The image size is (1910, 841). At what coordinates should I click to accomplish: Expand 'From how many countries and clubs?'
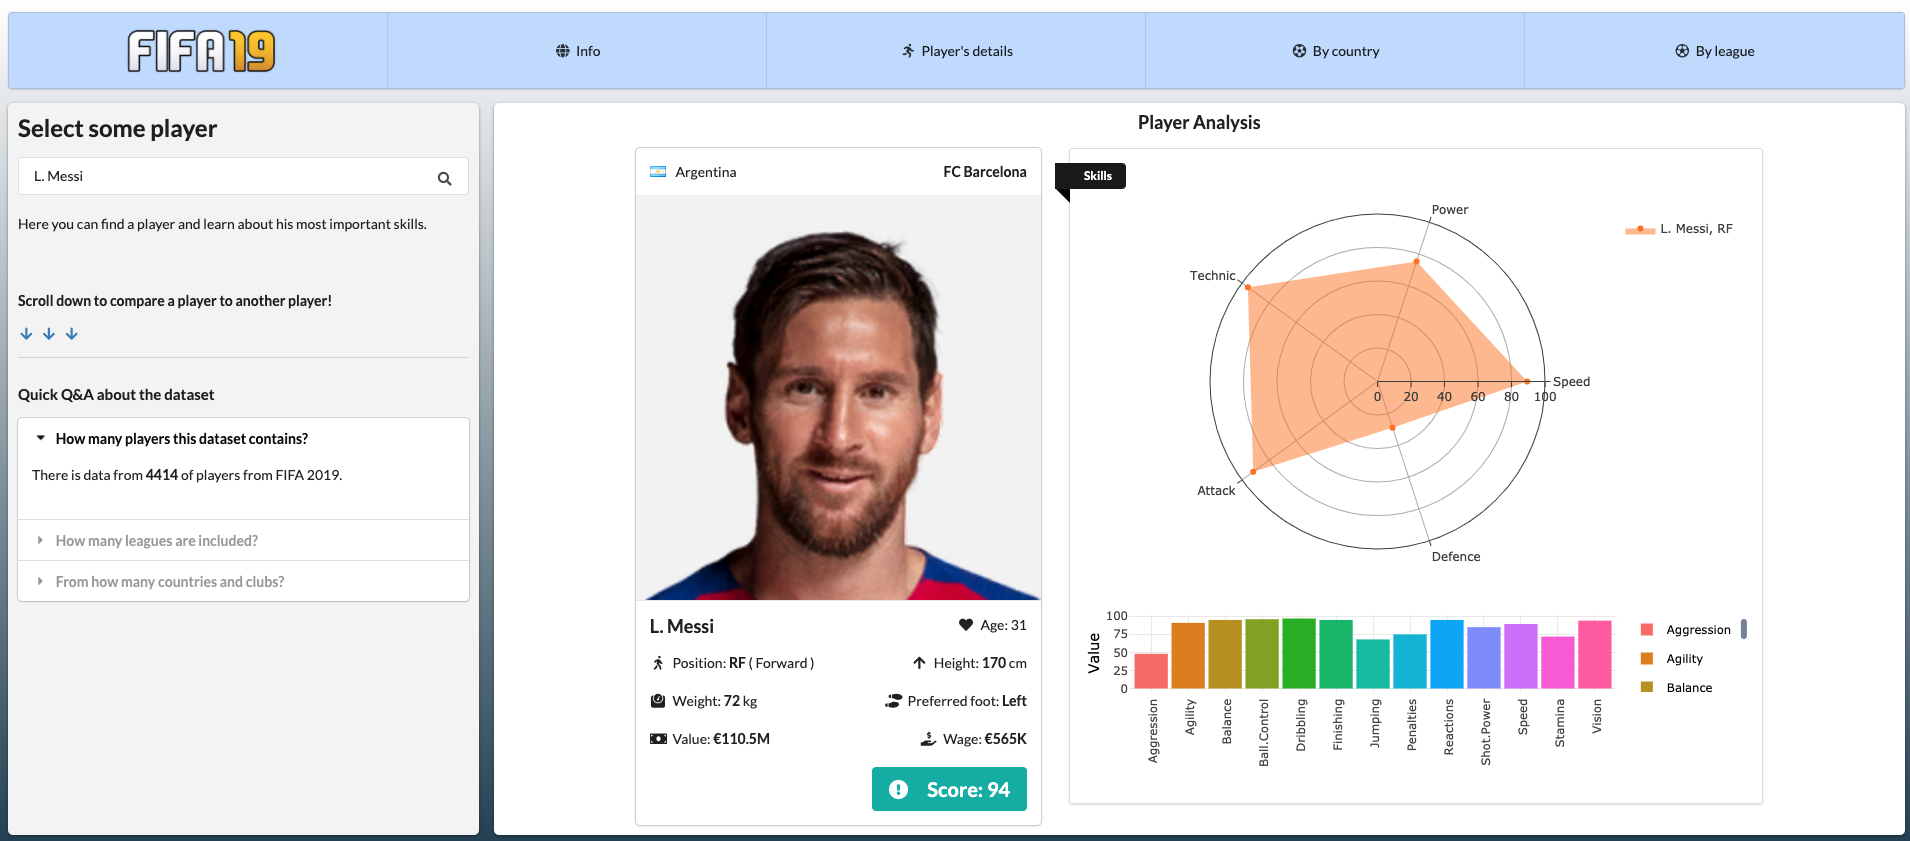(x=169, y=582)
